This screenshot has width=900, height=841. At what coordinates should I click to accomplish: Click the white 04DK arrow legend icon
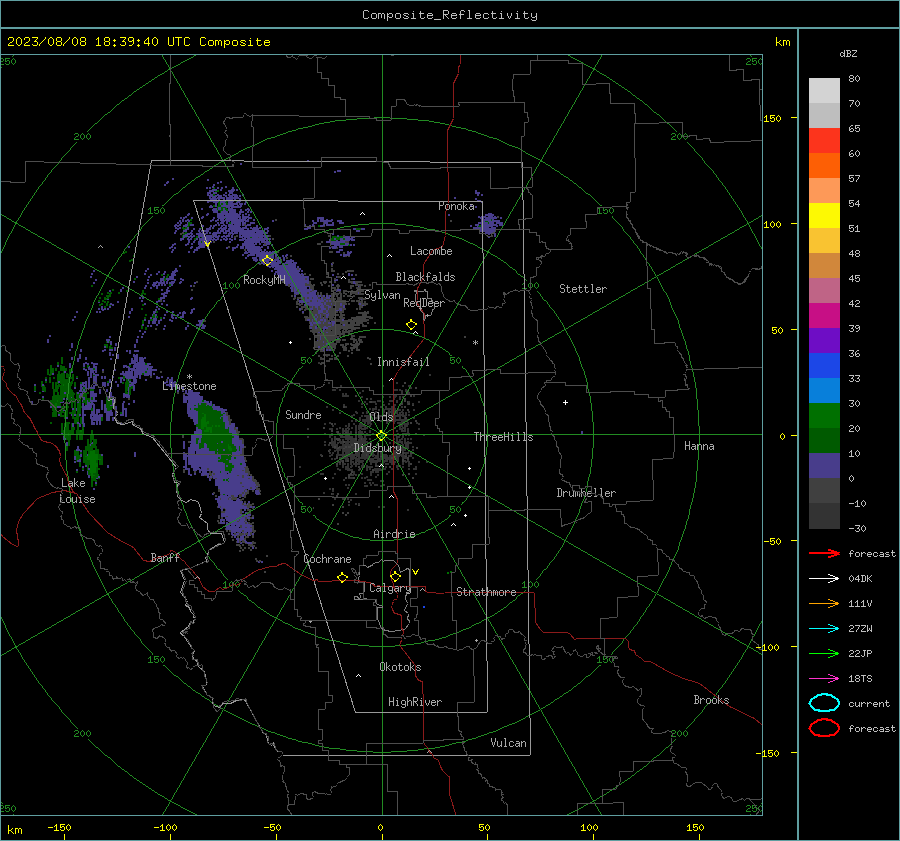[x=824, y=578]
